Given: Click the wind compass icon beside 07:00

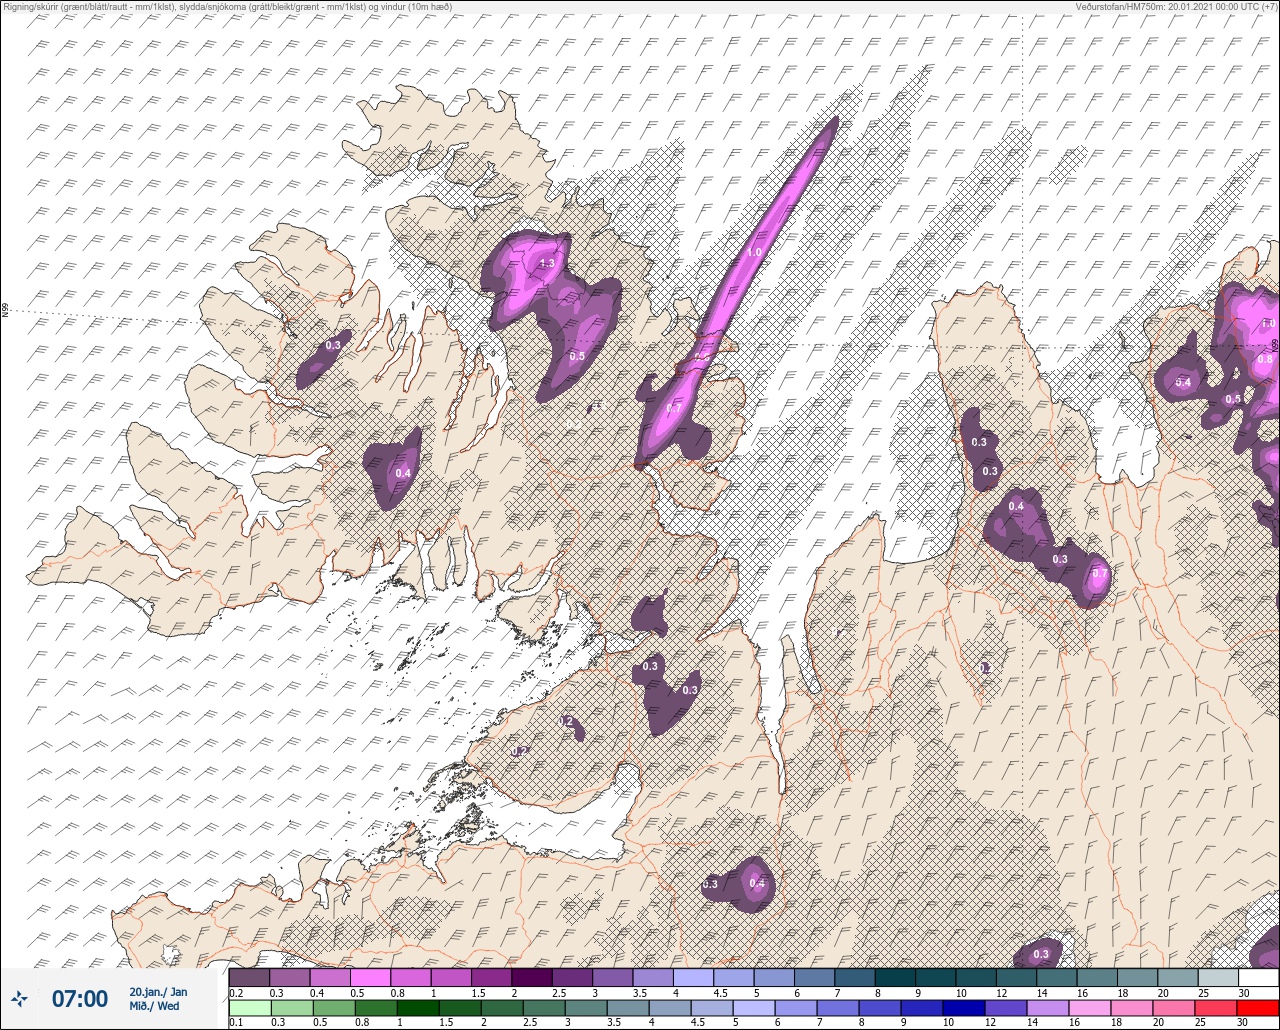Looking at the screenshot, I should 20,997.
